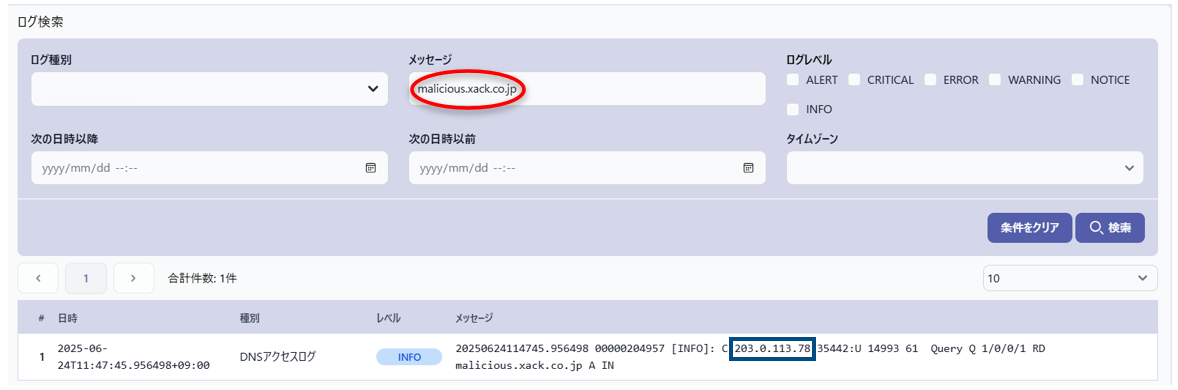Focus the メッセージ search field
The width and height of the screenshot is (1178, 390).
point(587,89)
